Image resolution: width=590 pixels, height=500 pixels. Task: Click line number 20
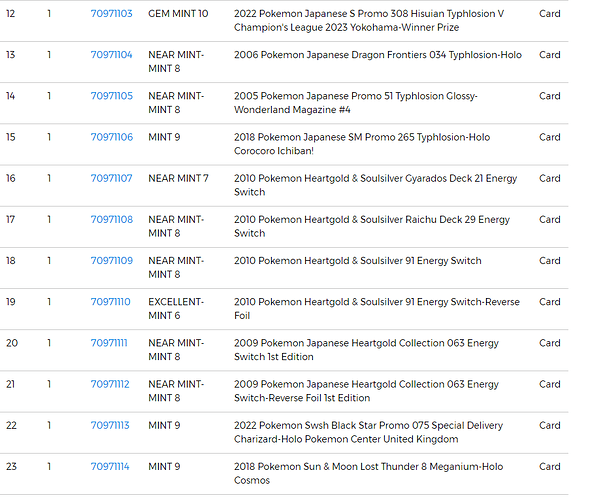12,343
